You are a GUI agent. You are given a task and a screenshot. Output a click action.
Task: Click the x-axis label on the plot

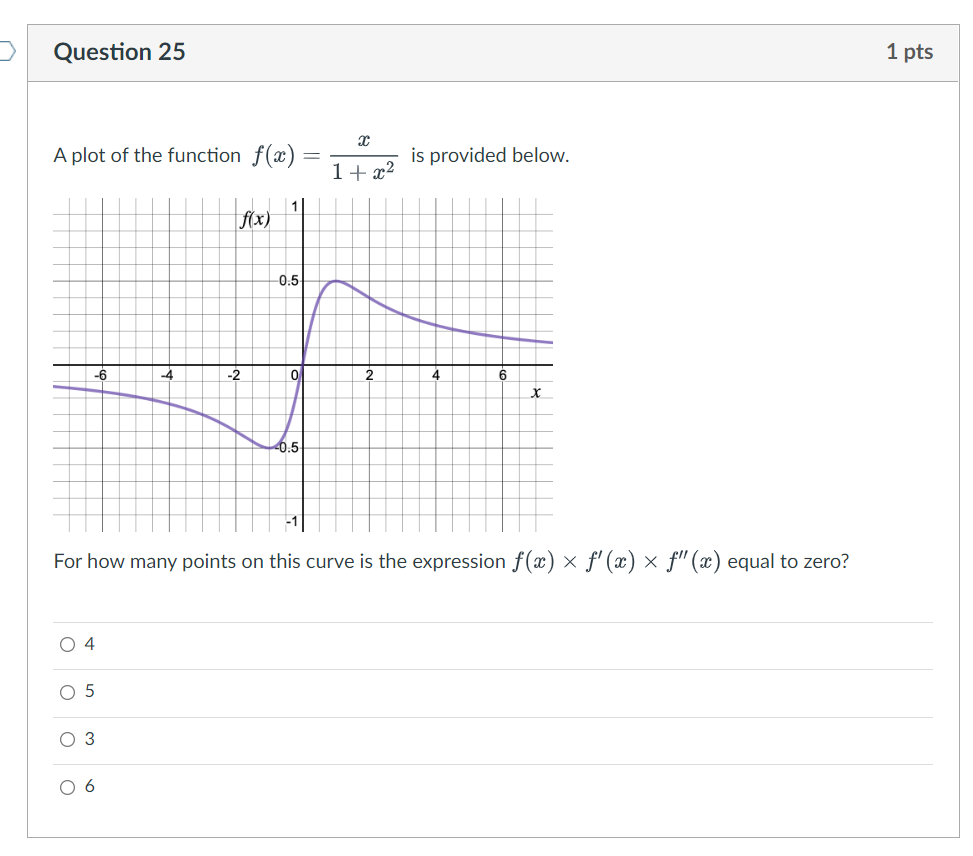click(x=535, y=394)
